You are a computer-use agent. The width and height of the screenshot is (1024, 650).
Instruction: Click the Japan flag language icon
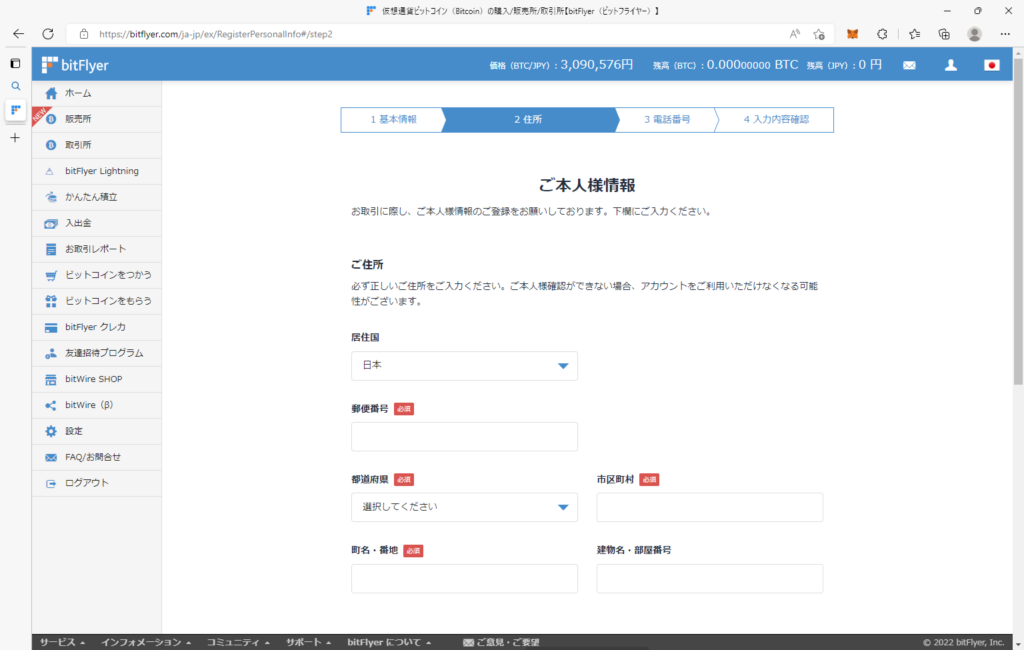click(992, 65)
